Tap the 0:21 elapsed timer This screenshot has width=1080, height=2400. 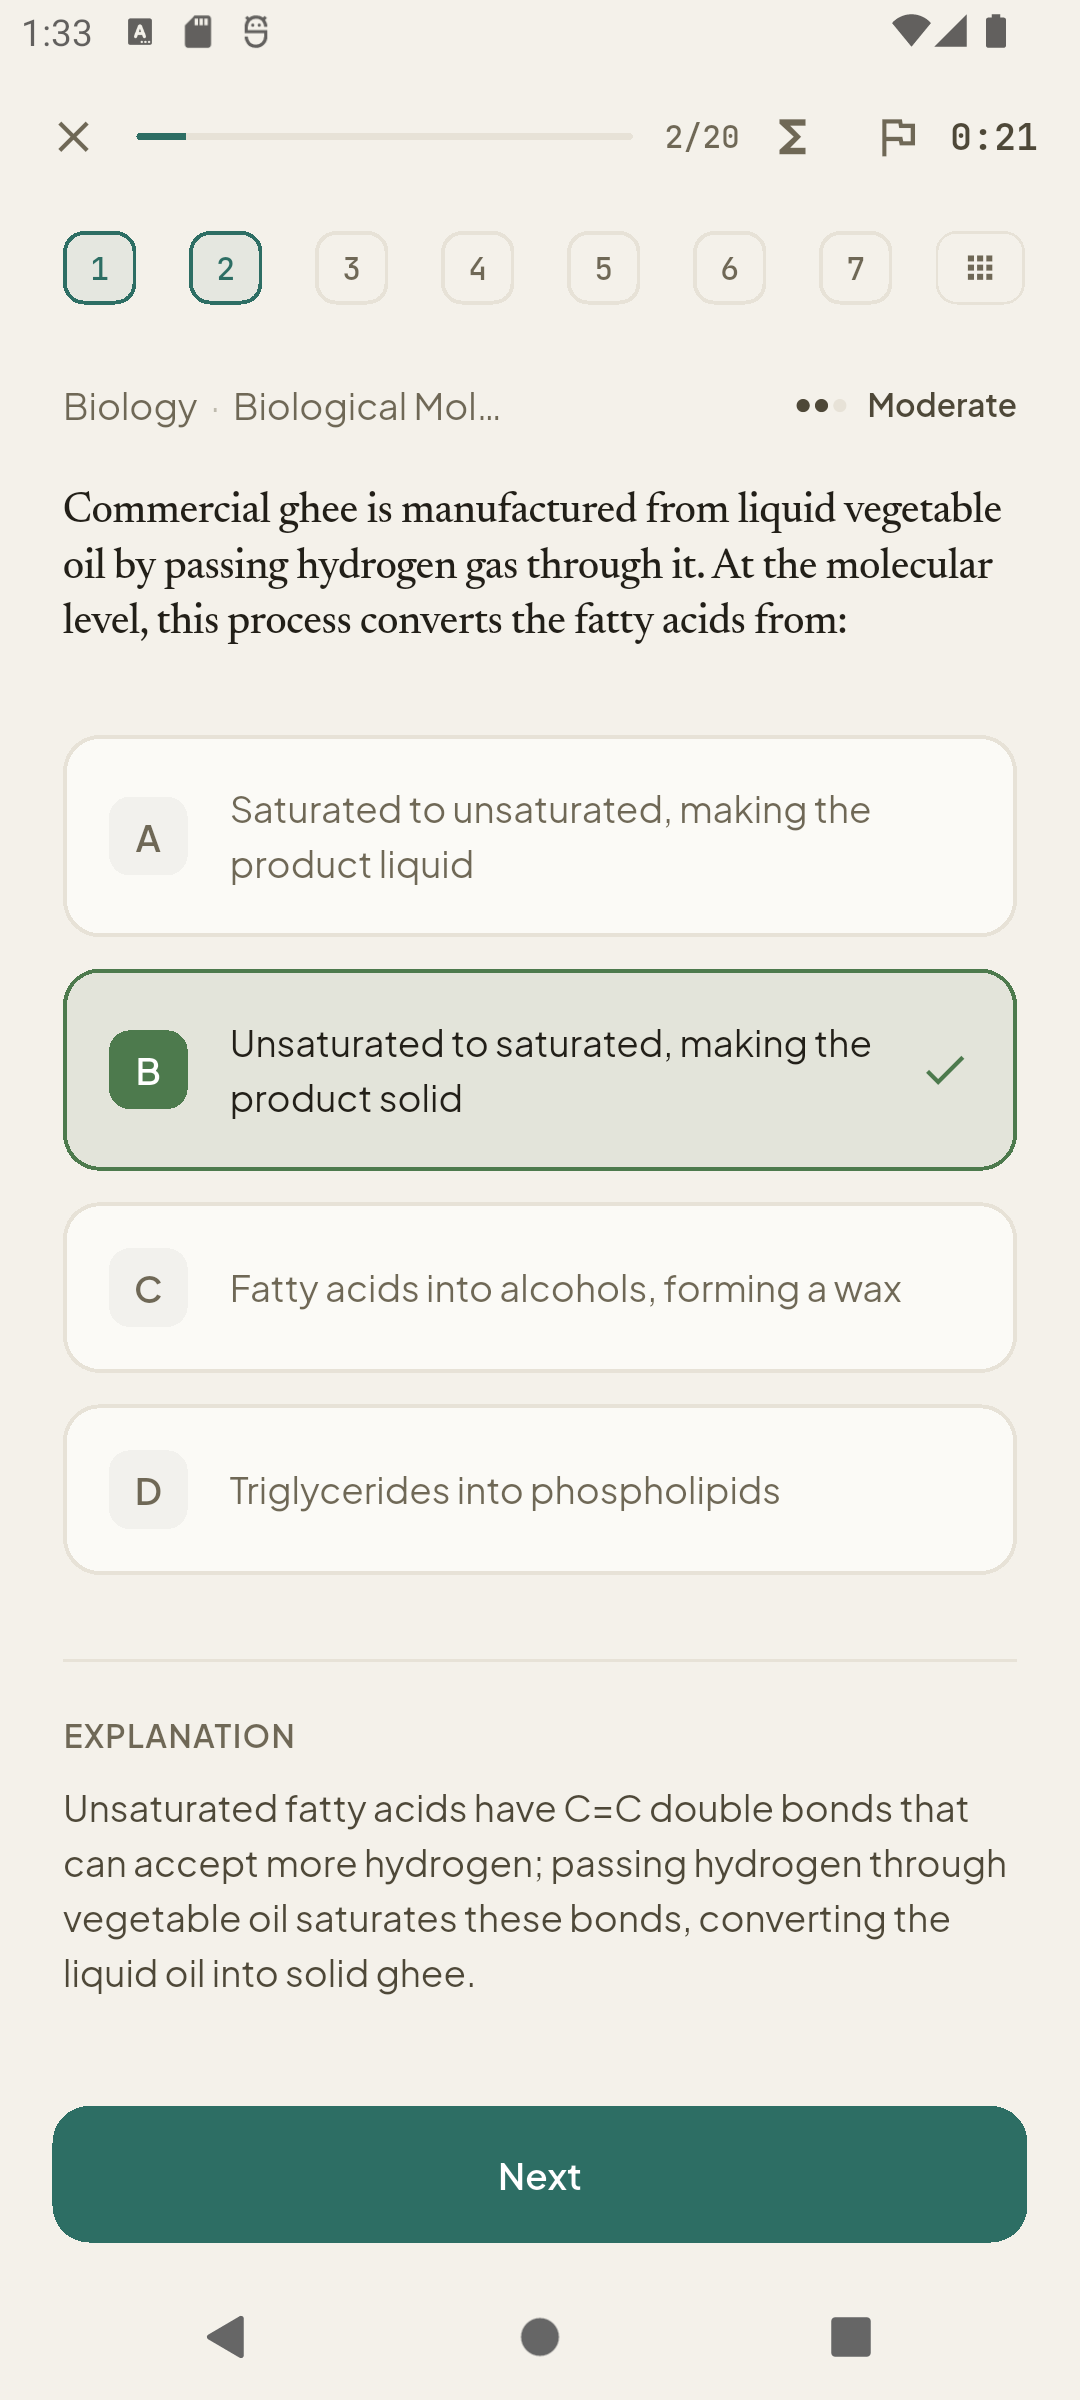coord(994,137)
